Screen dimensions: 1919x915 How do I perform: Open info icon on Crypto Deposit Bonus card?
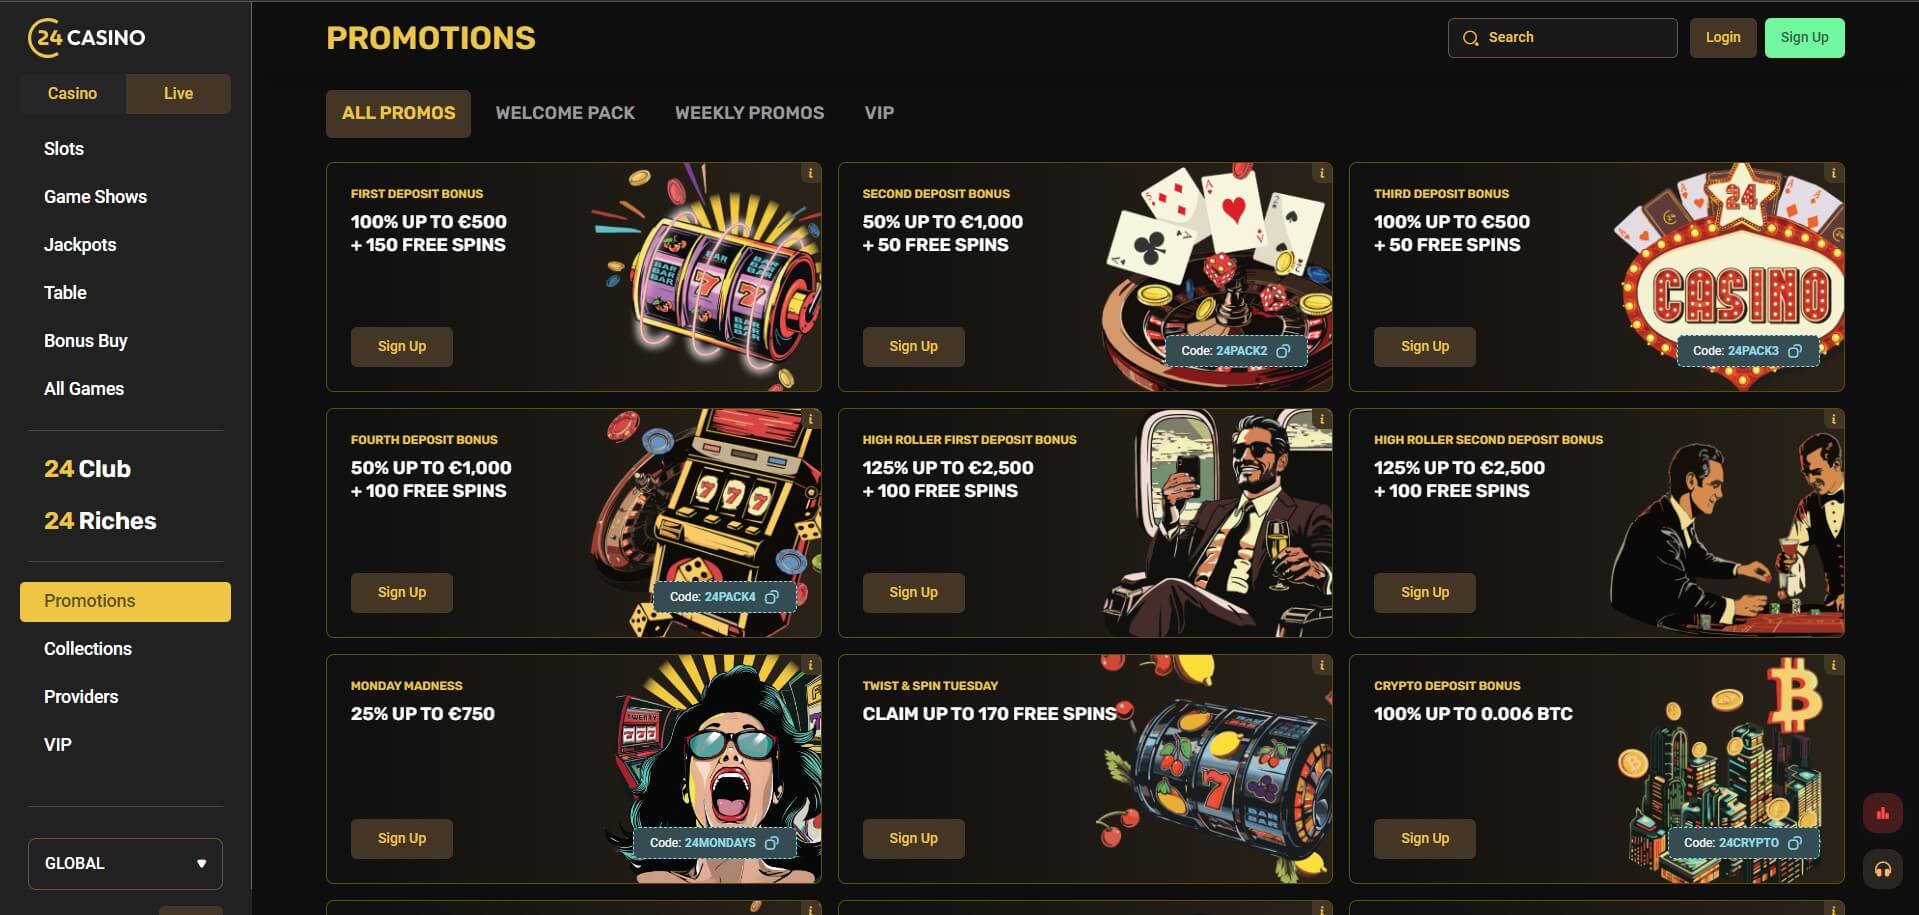[x=1833, y=665]
